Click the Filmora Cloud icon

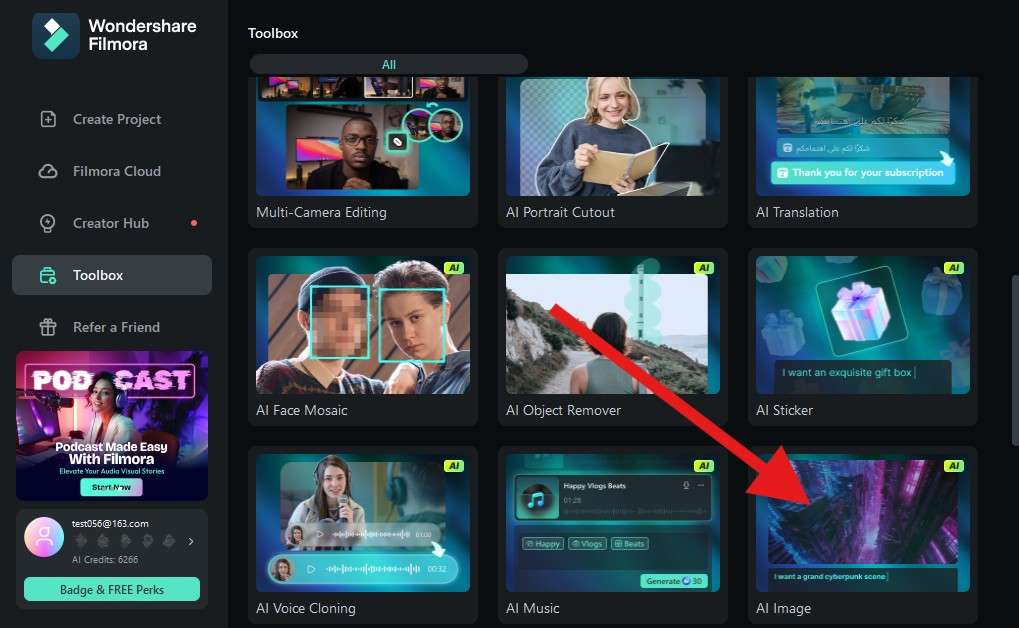(48, 171)
